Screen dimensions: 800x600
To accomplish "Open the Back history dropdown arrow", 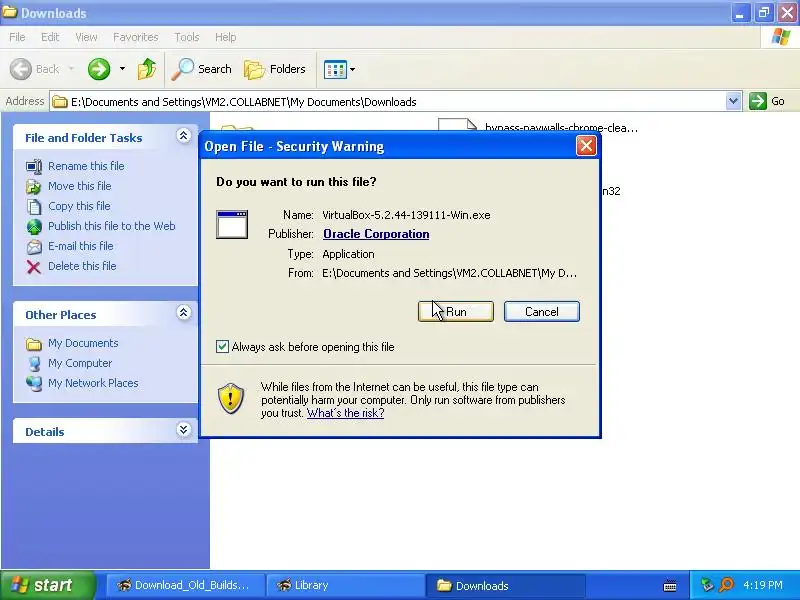I will point(71,69).
